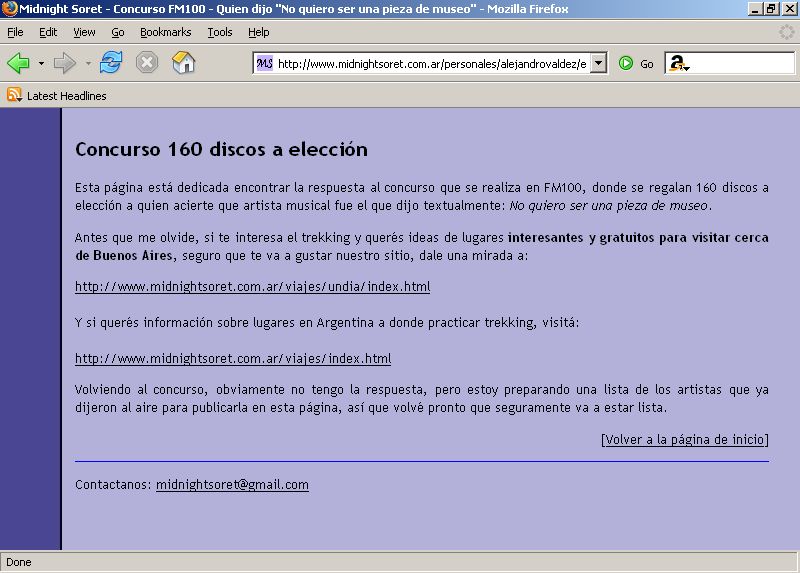Click the Contactanos label text
Image resolution: width=800 pixels, height=573 pixels.
click(113, 484)
